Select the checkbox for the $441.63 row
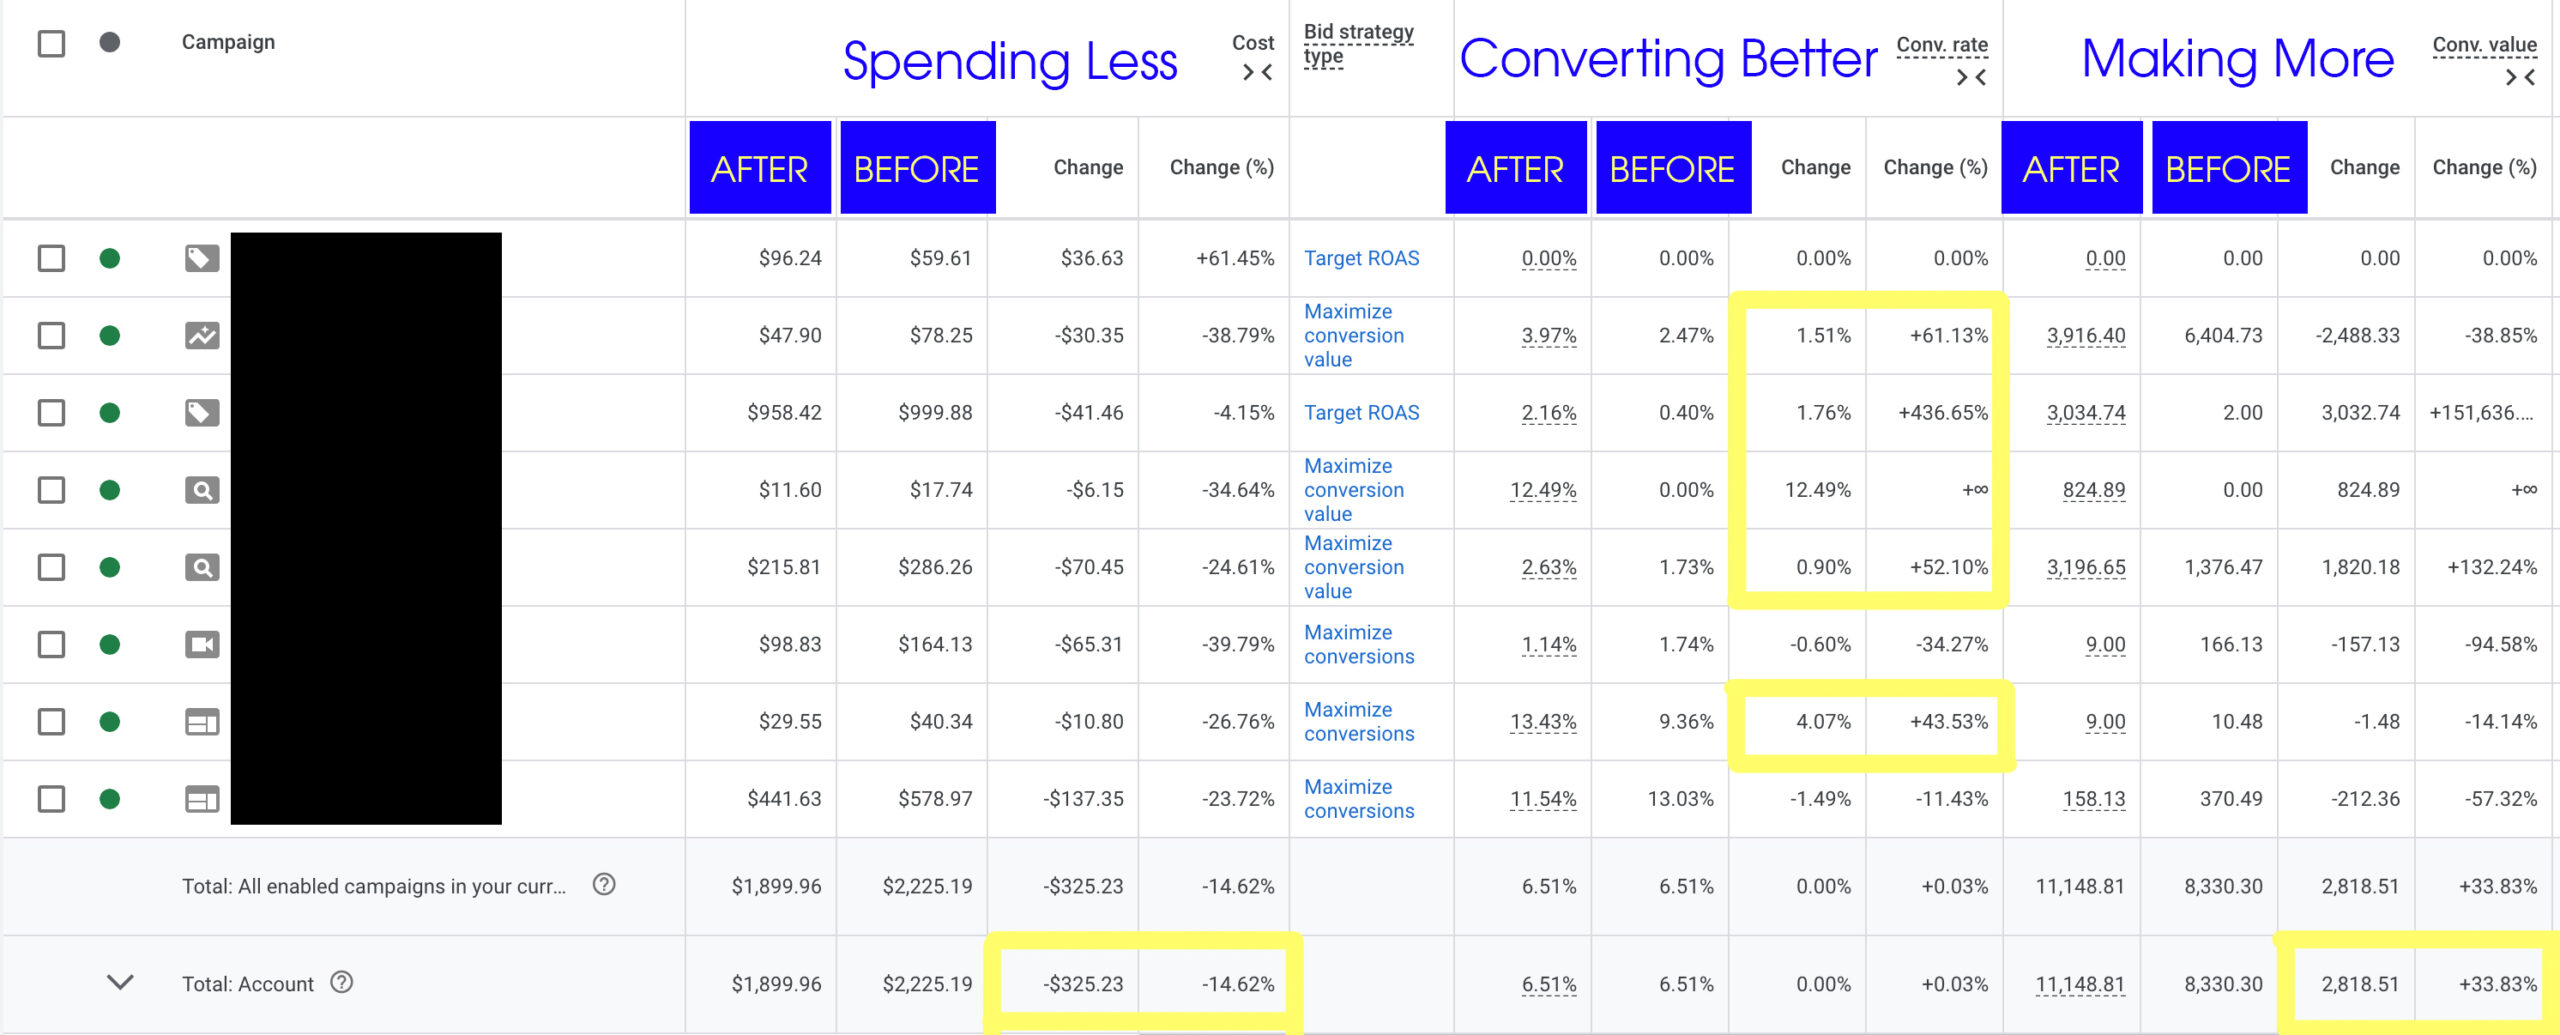2560x1035 pixels. [x=51, y=799]
